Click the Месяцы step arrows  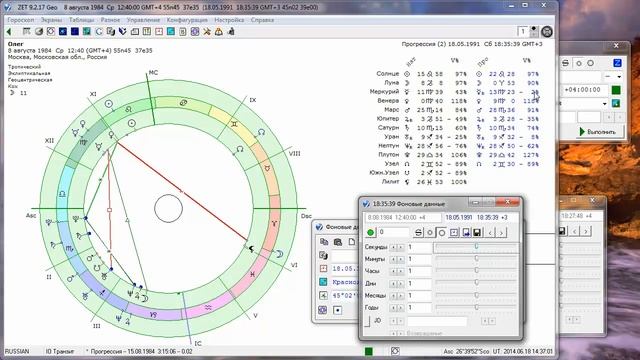[397, 295]
